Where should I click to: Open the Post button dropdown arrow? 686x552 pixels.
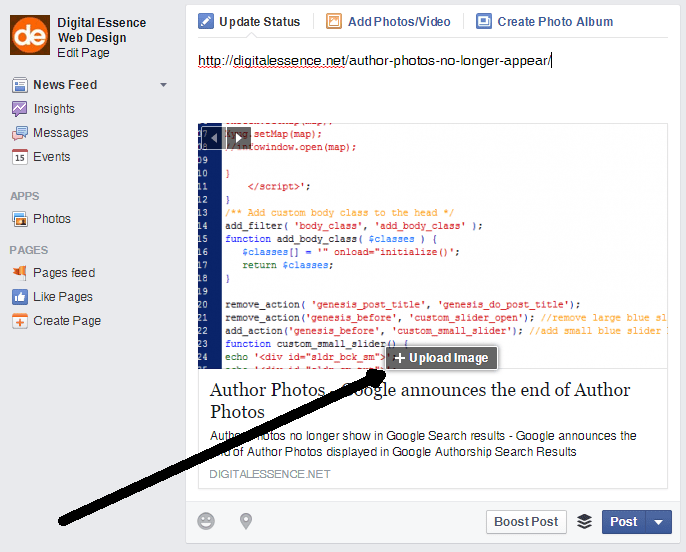click(x=658, y=522)
